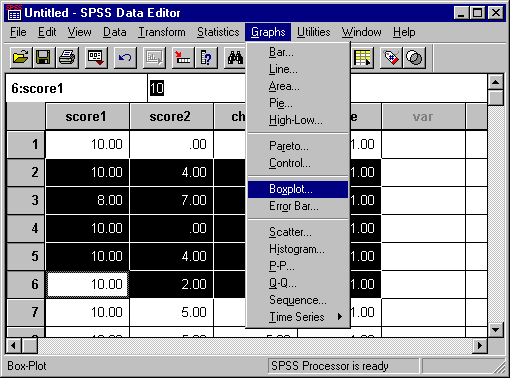The height and width of the screenshot is (378, 510).
Task: Click the vertical scrollbar thumb
Action: tap(496, 98)
